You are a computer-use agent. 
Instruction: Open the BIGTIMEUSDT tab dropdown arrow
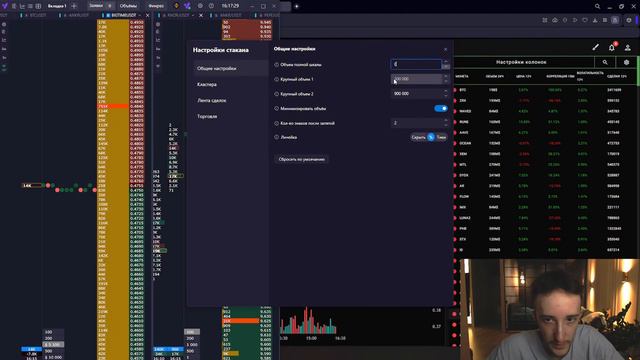coord(140,15)
